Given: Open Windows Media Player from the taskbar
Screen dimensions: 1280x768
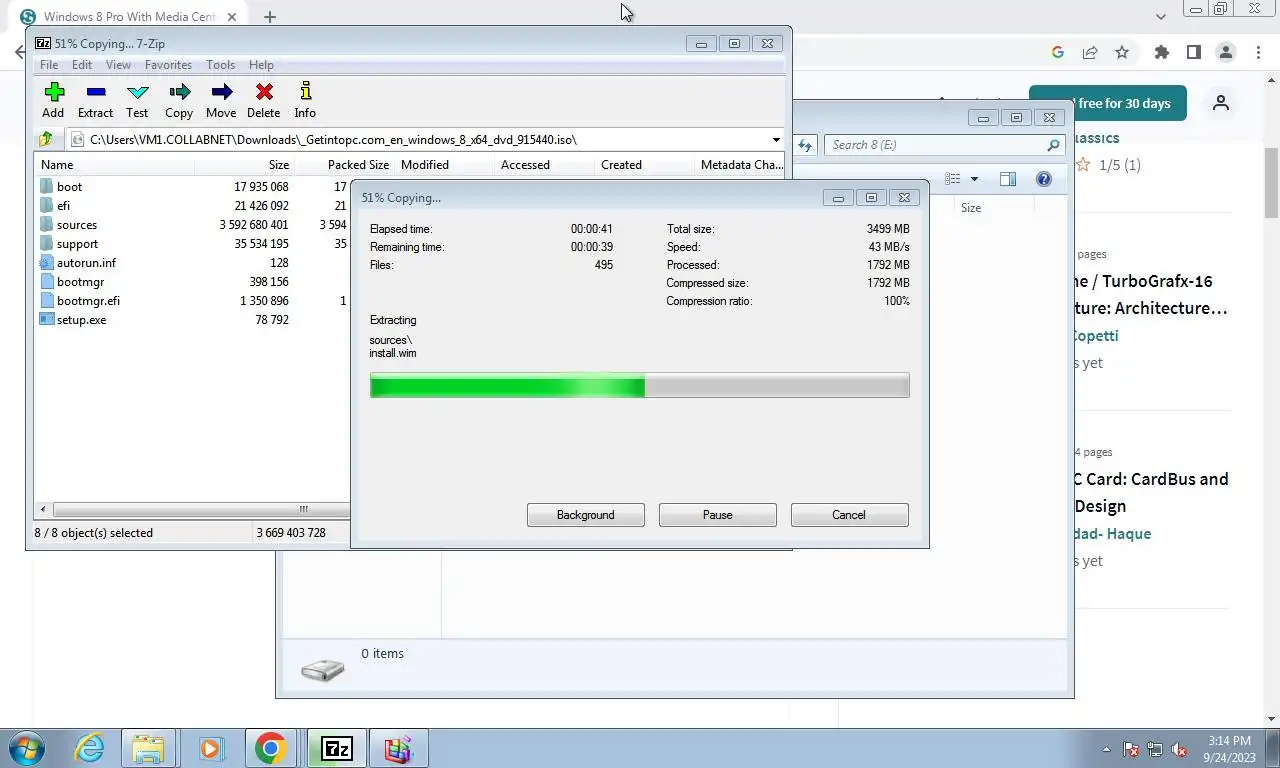Looking at the screenshot, I should (210, 748).
